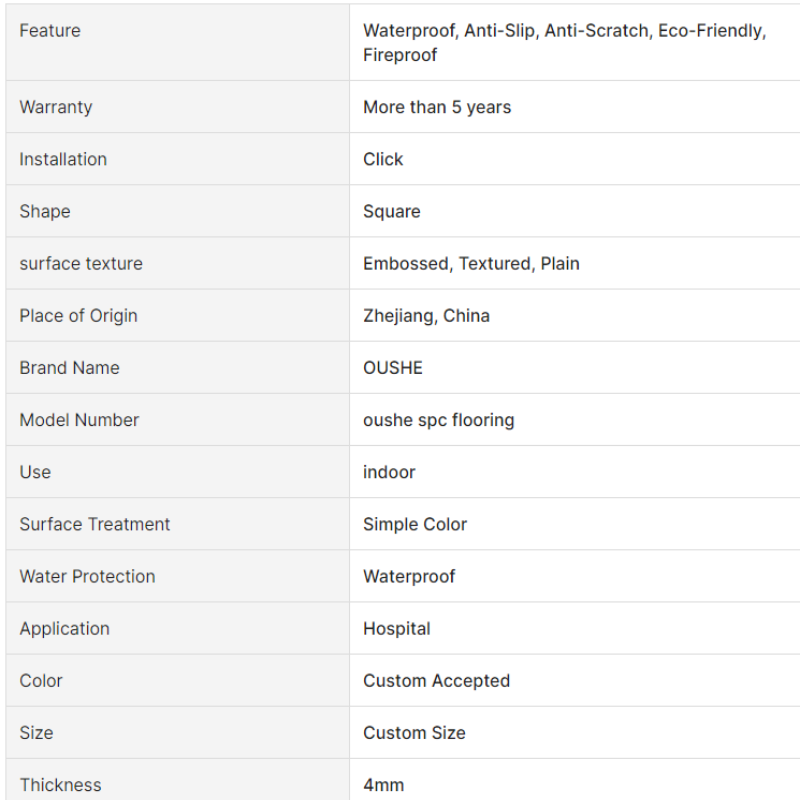Click the Click installation value
800x800 pixels.
click(x=383, y=159)
